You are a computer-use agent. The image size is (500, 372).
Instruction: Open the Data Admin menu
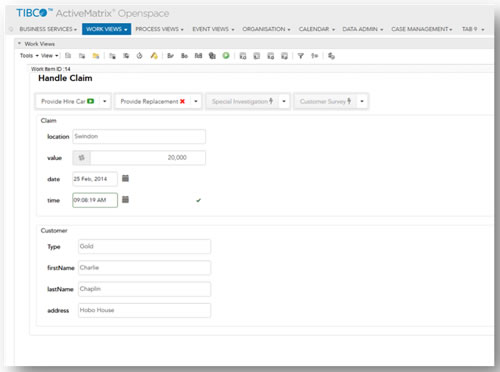[x=363, y=29]
